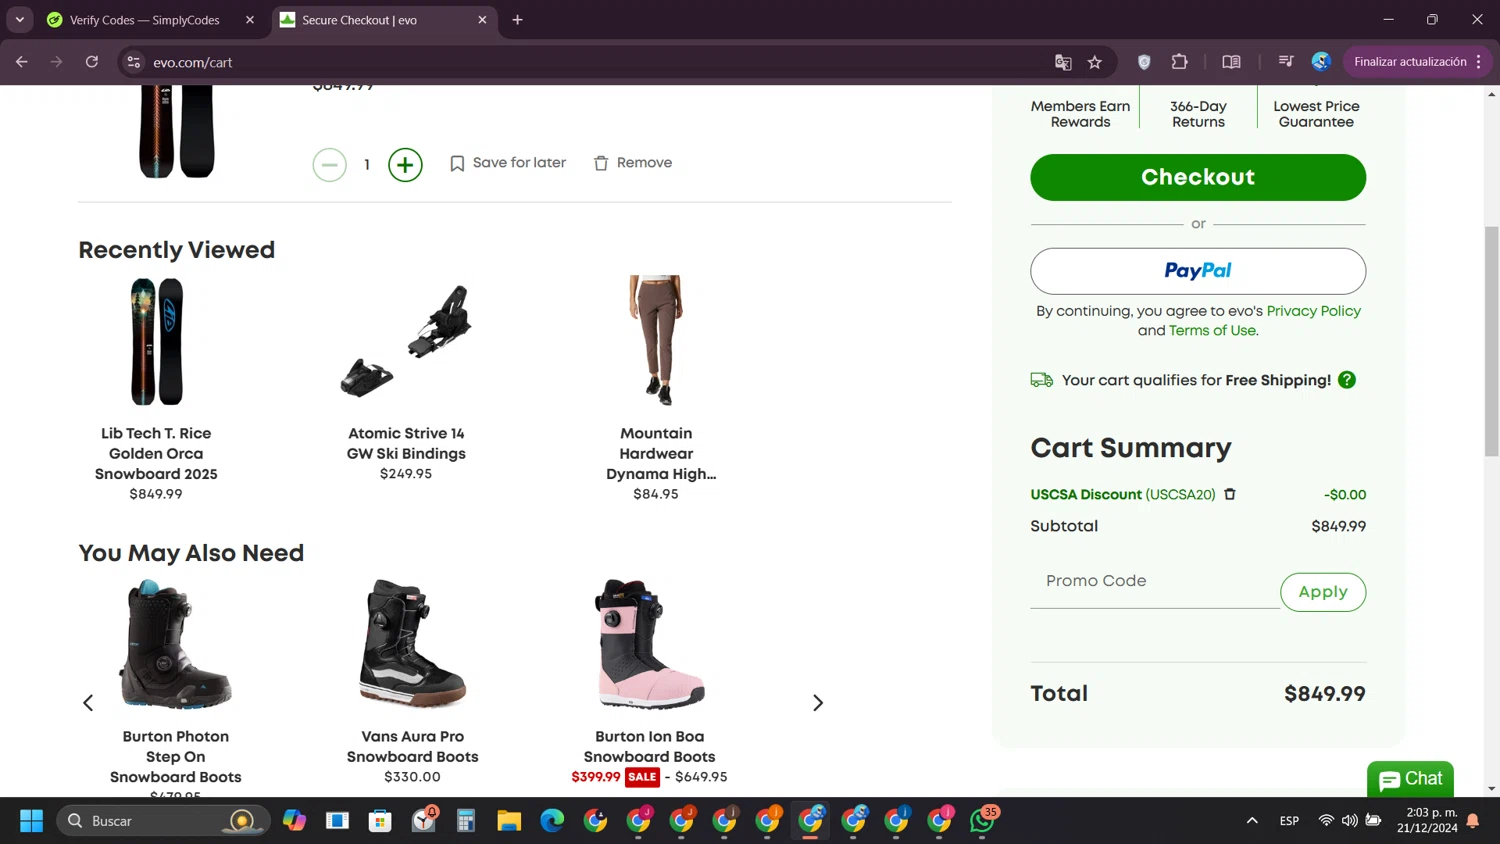The width and height of the screenshot is (1500, 844).
Task: Open Vans Aura Pro boots image
Action: point(412,644)
